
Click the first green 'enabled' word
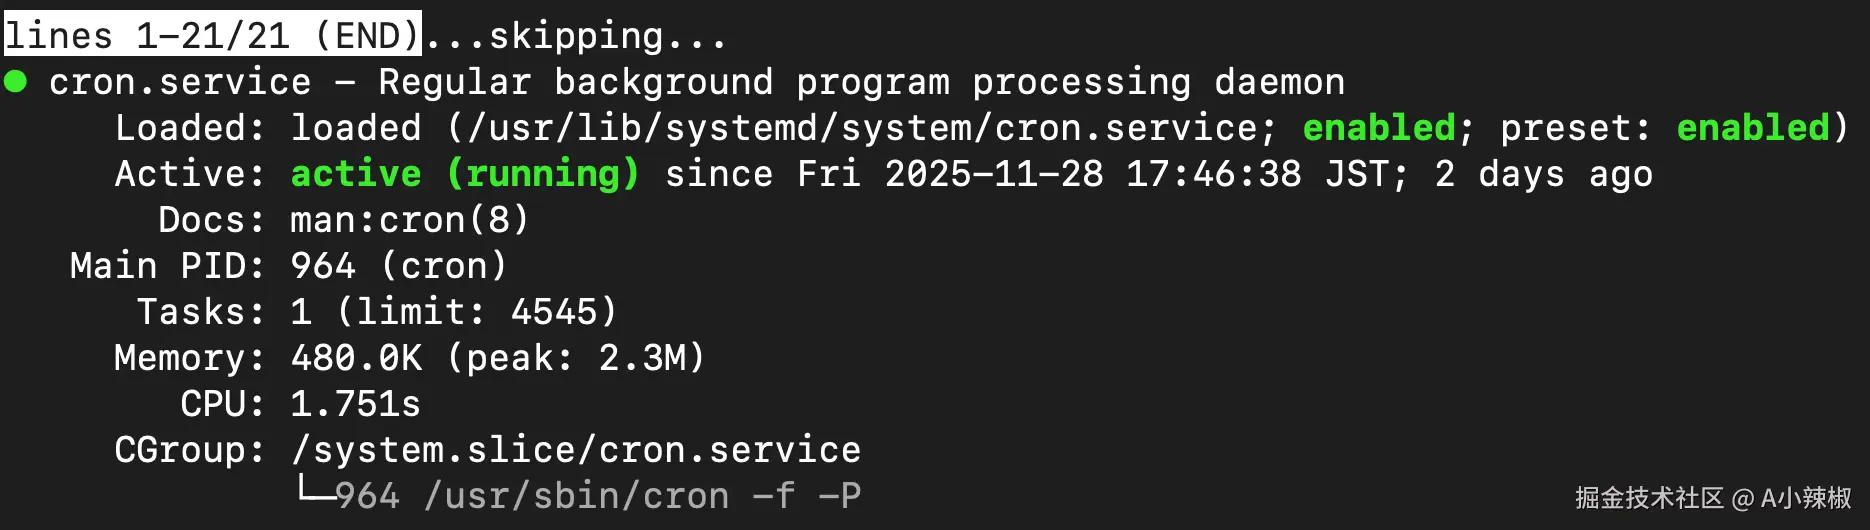point(1378,128)
